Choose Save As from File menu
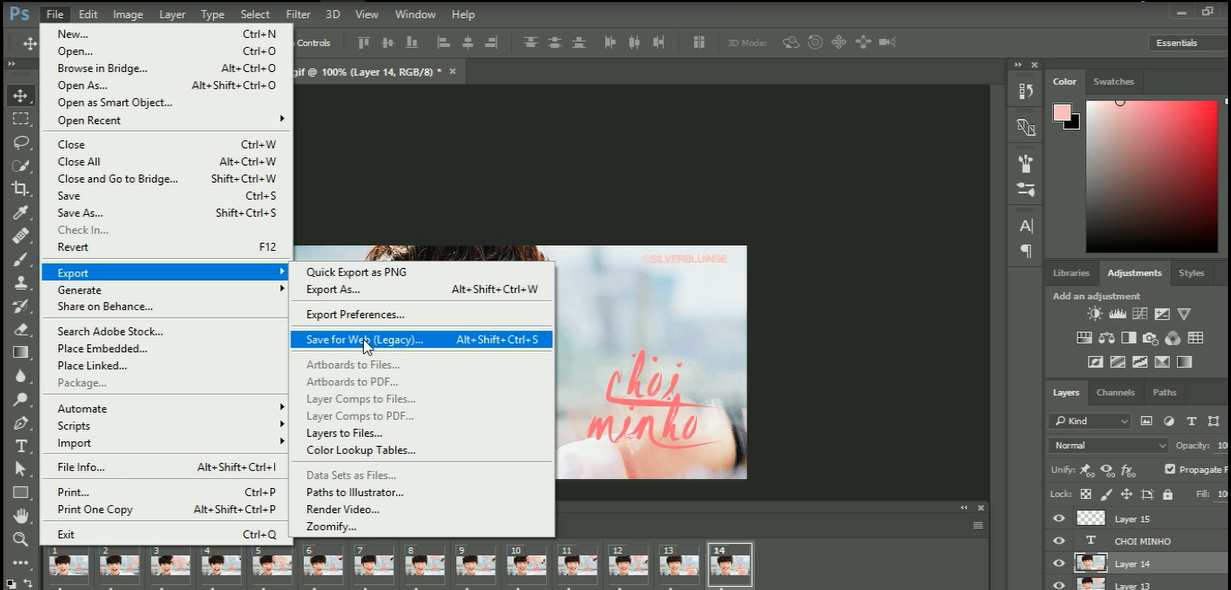Screen dimensions: 1231x590 [x=166, y=213]
